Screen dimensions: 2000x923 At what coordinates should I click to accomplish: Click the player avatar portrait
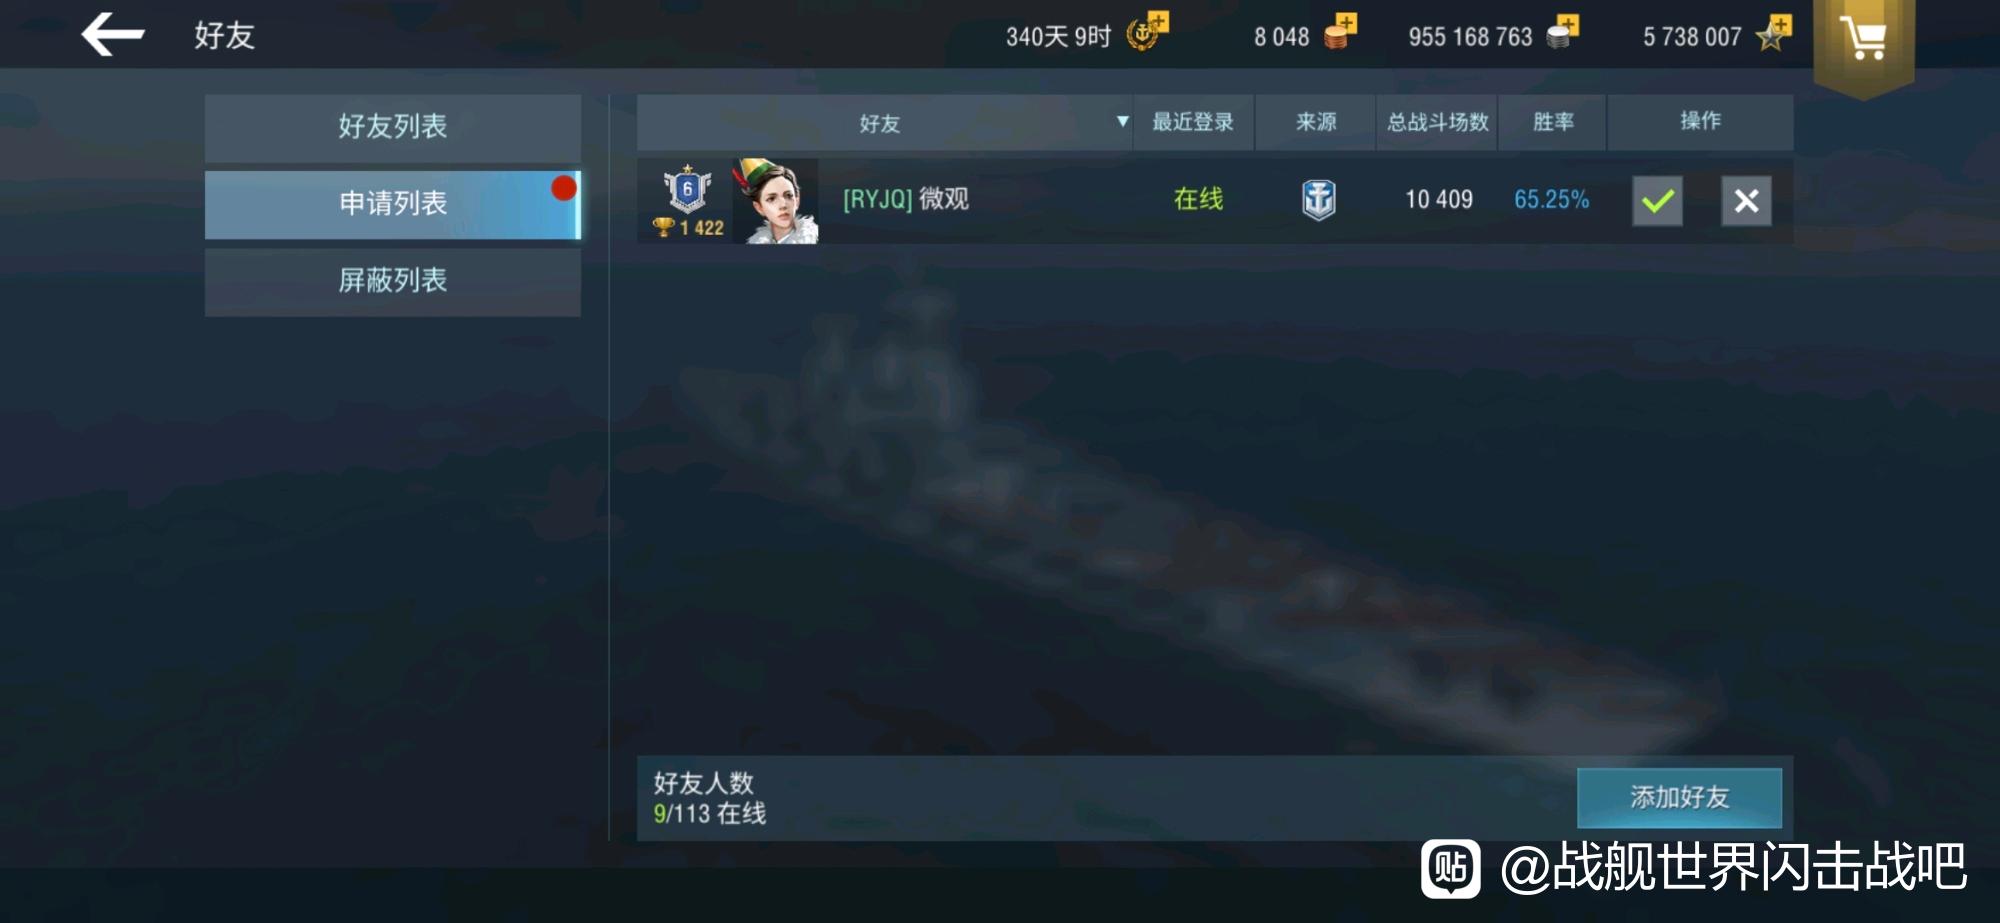click(x=775, y=200)
